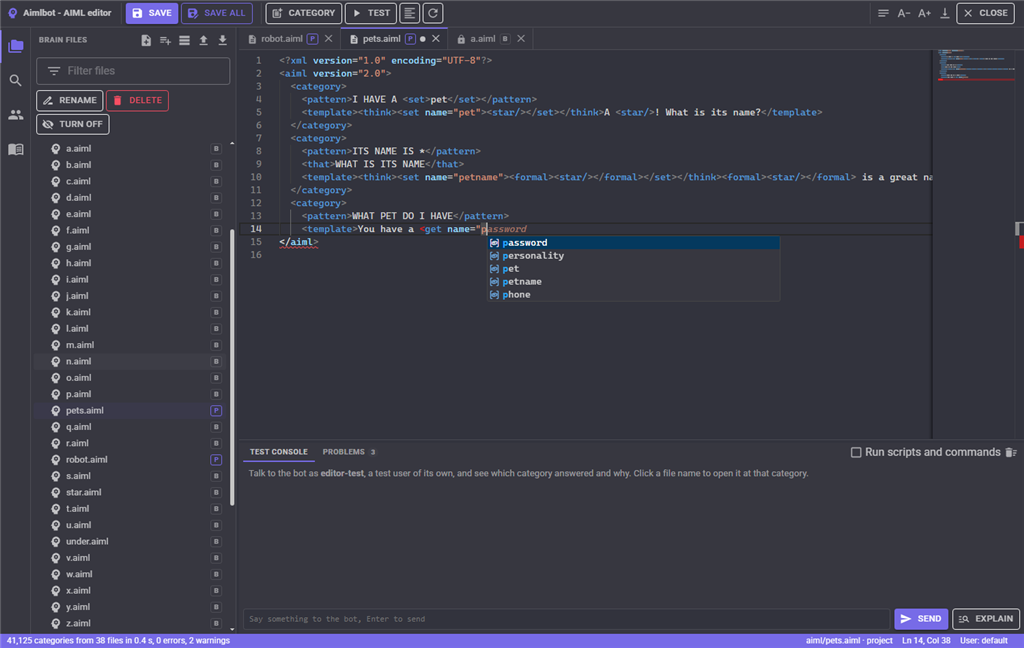The height and width of the screenshot is (648, 1024).
Task: Close the robot.aiml tab
Action: pyautogui.click(x=328, y=39)
